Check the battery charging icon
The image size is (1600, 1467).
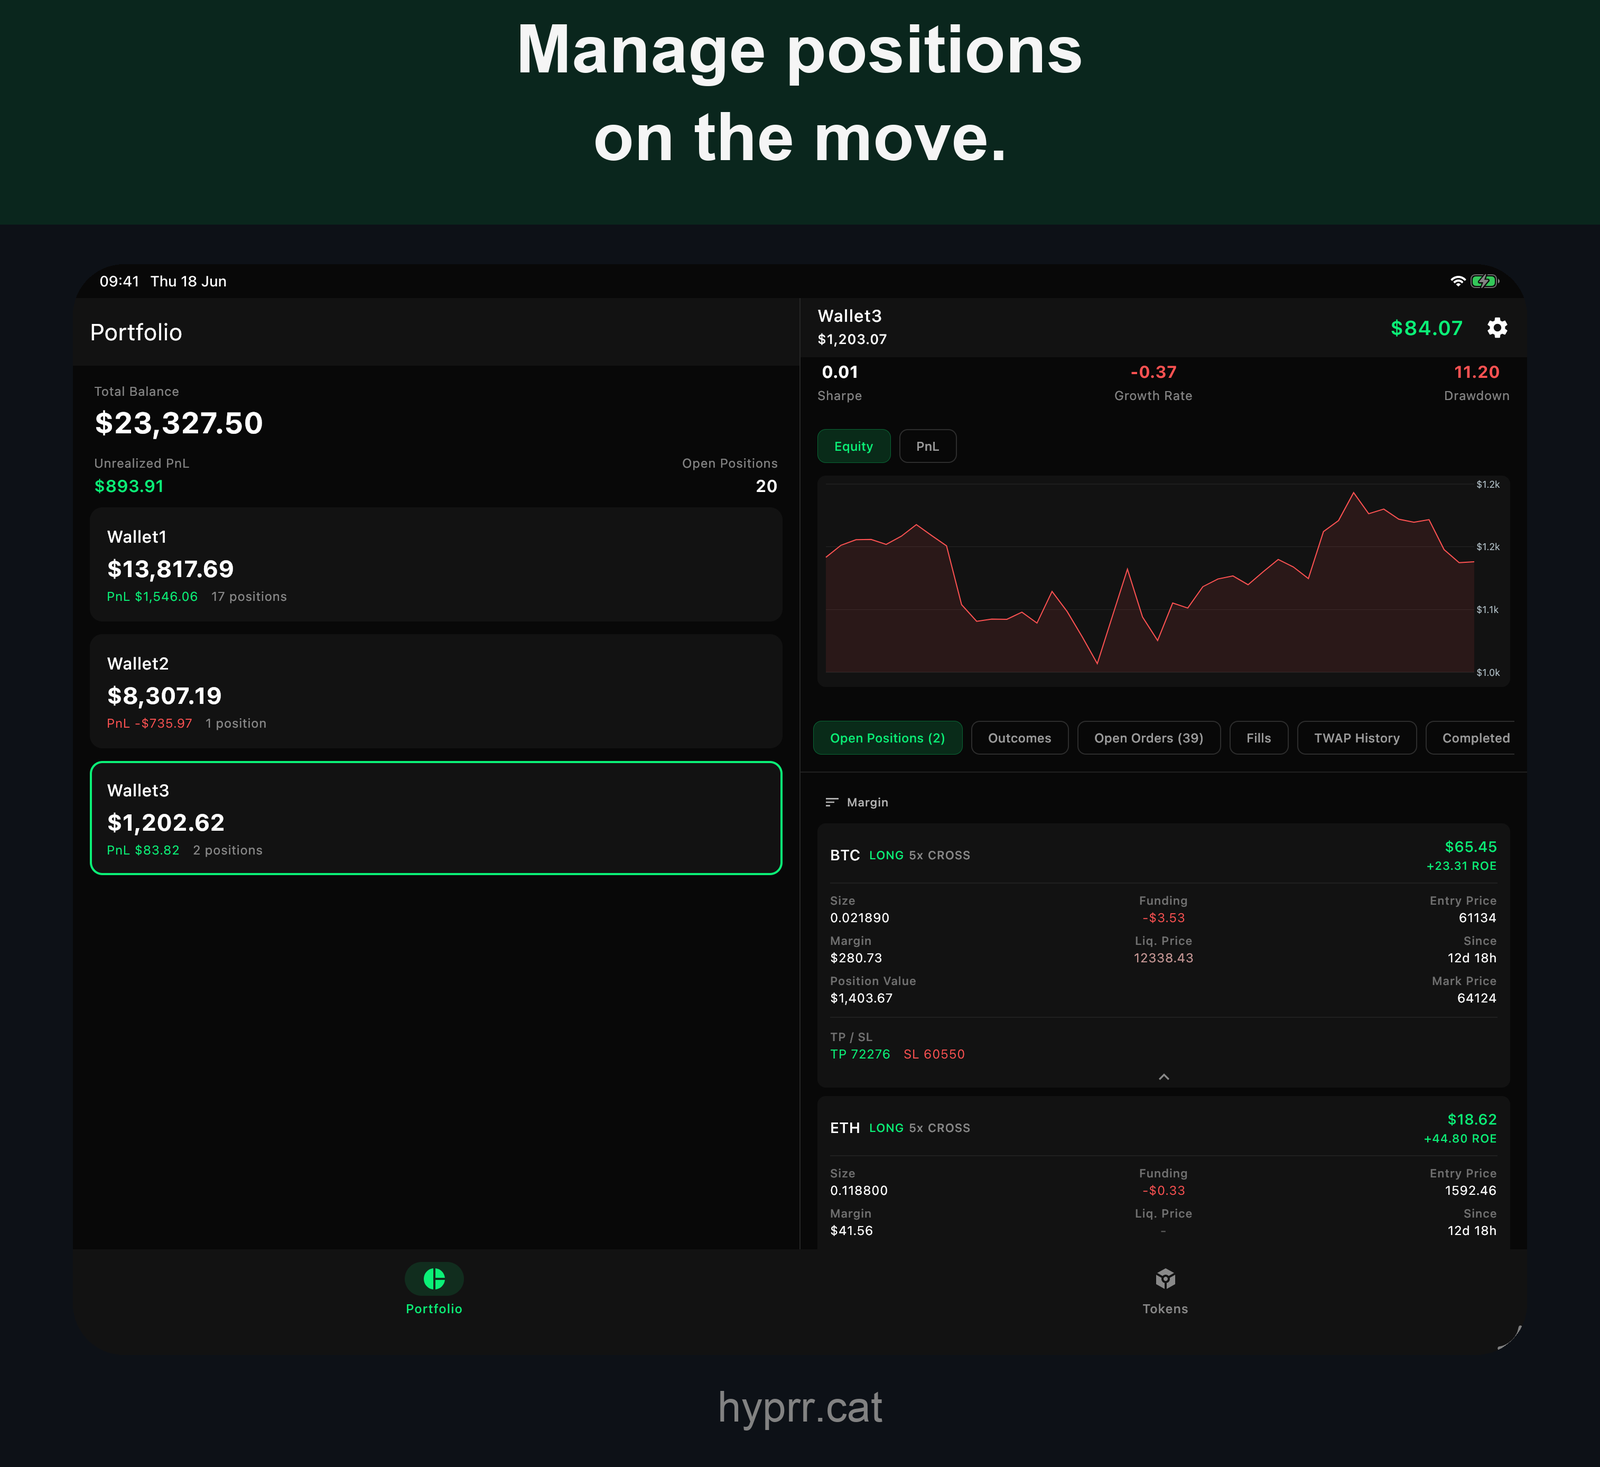[x=1485, y=281]
